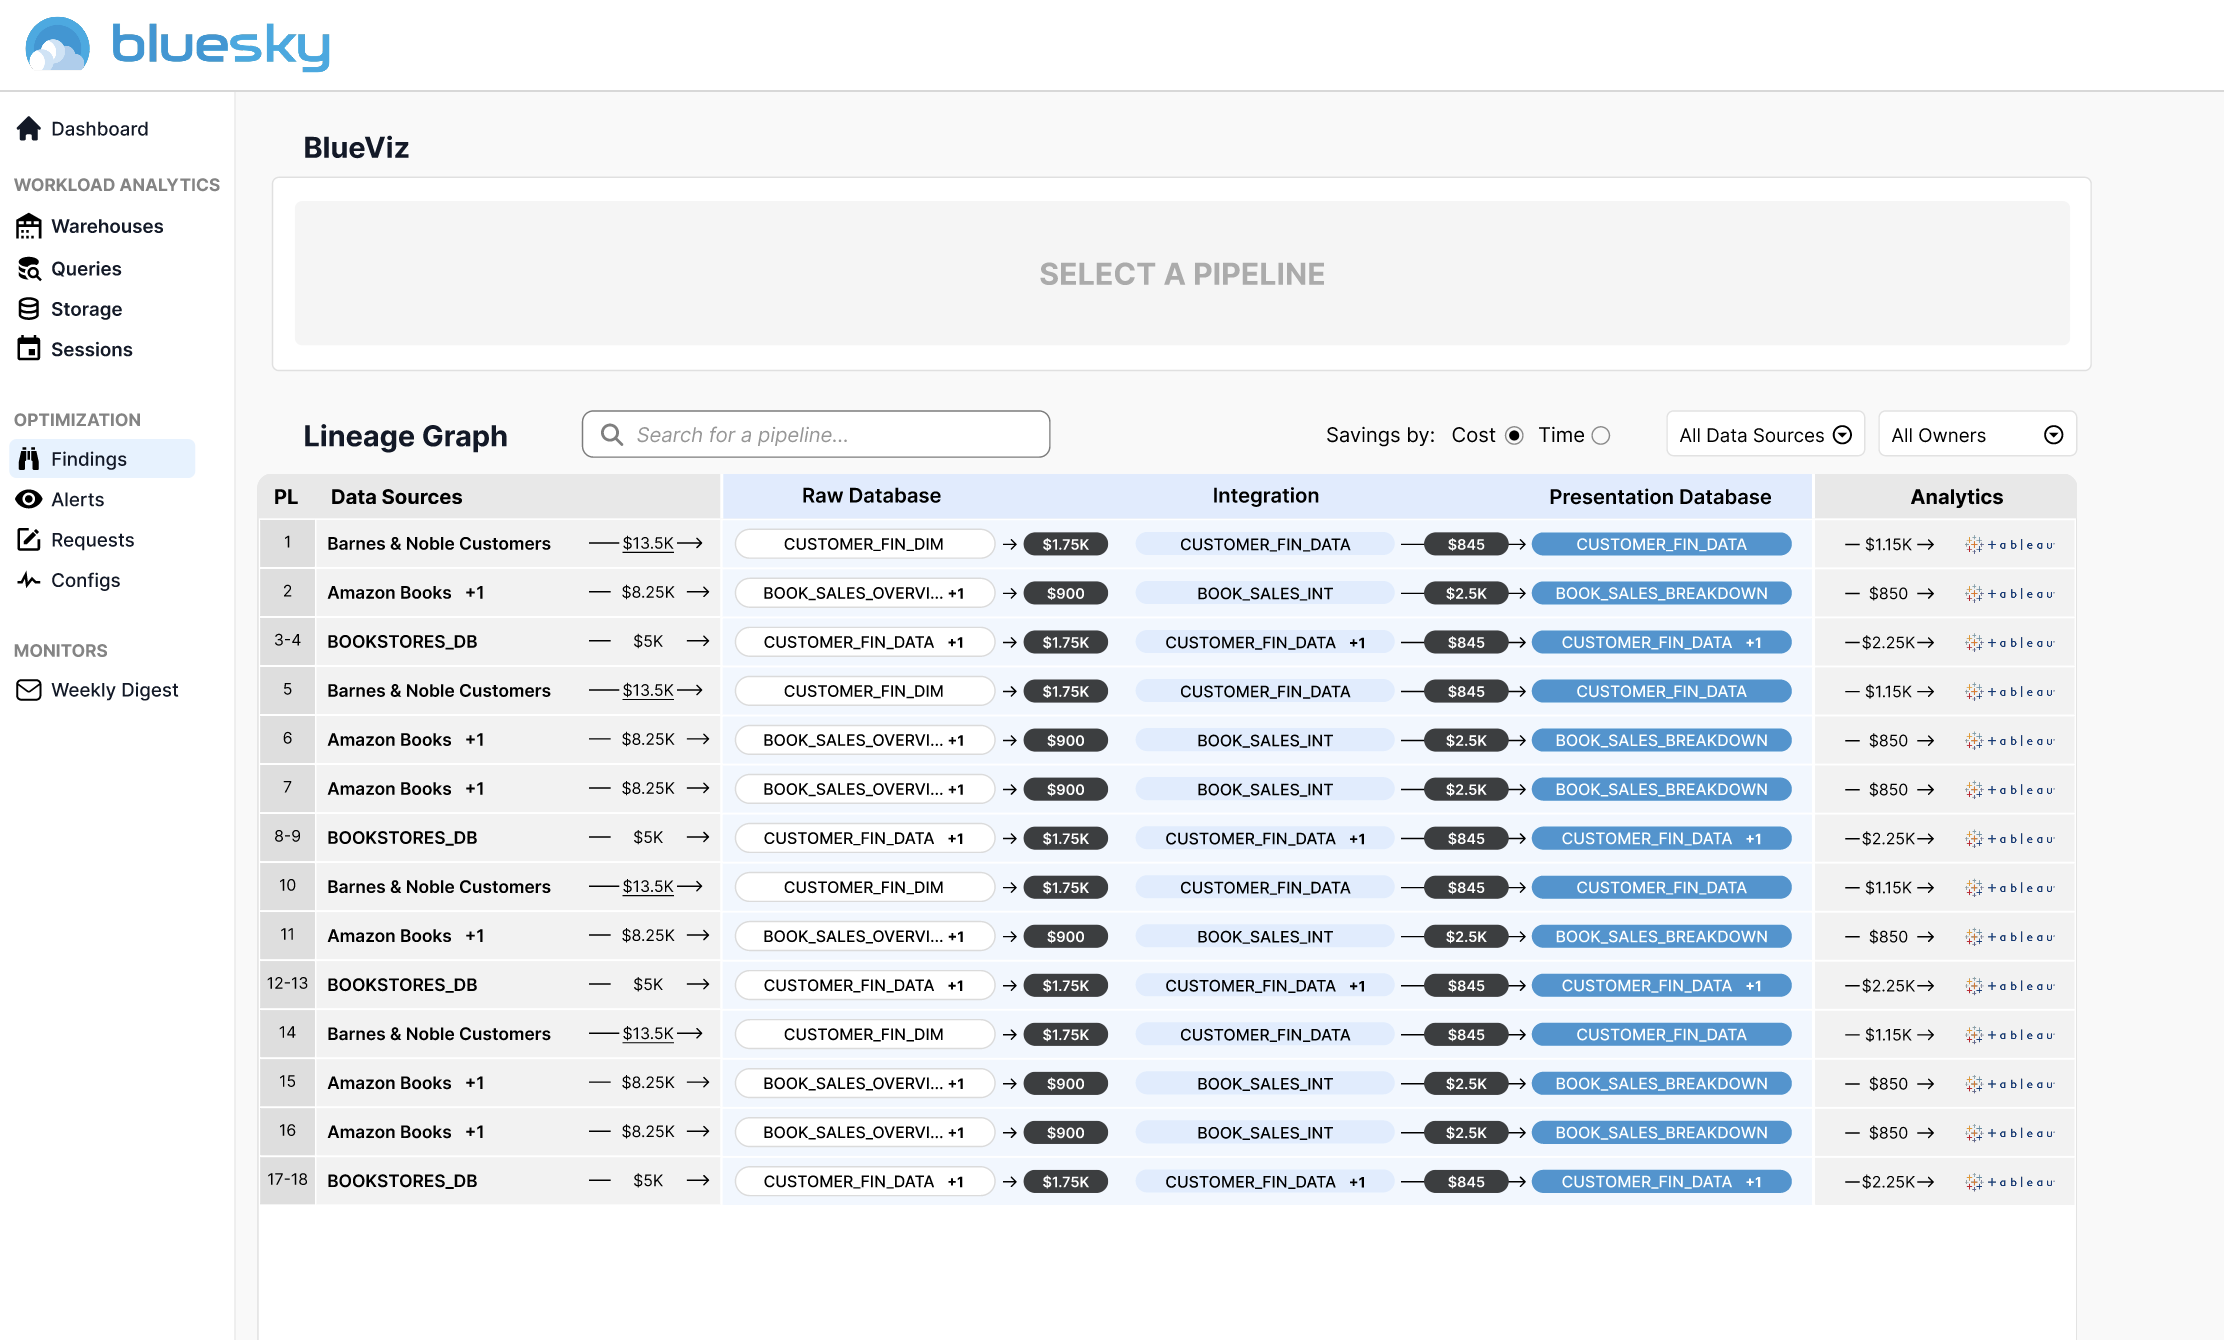Image resolution: width=2224 pixels, height=1340 pixels.
Task: Select the BOOK_SALES_BREAKDOWN chip in pipeline row 2
Action: click(x=1661, y=593)
